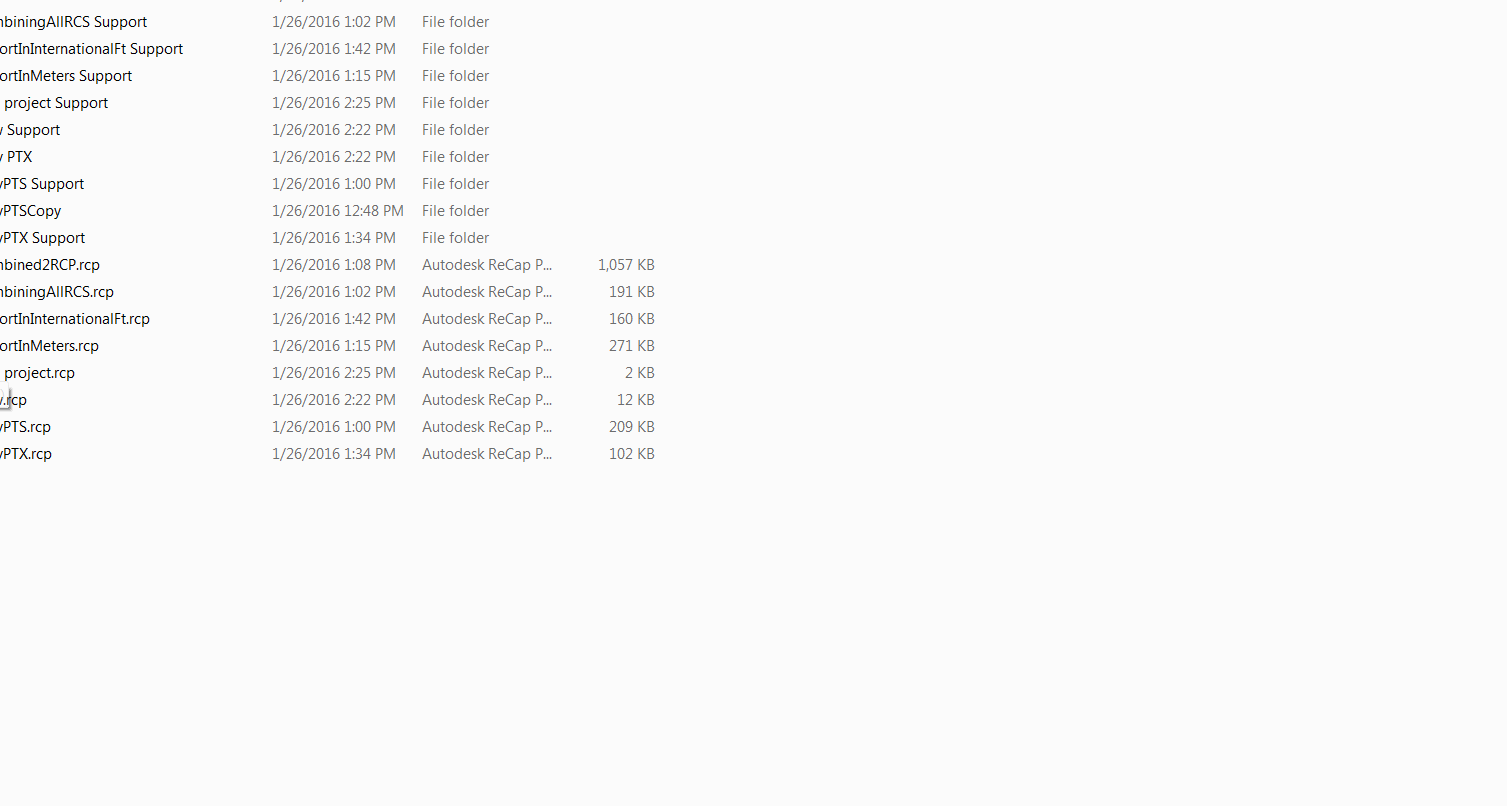Click the 1,057 KB size cell
1507x806 pixels.
(x=626, y=265)
